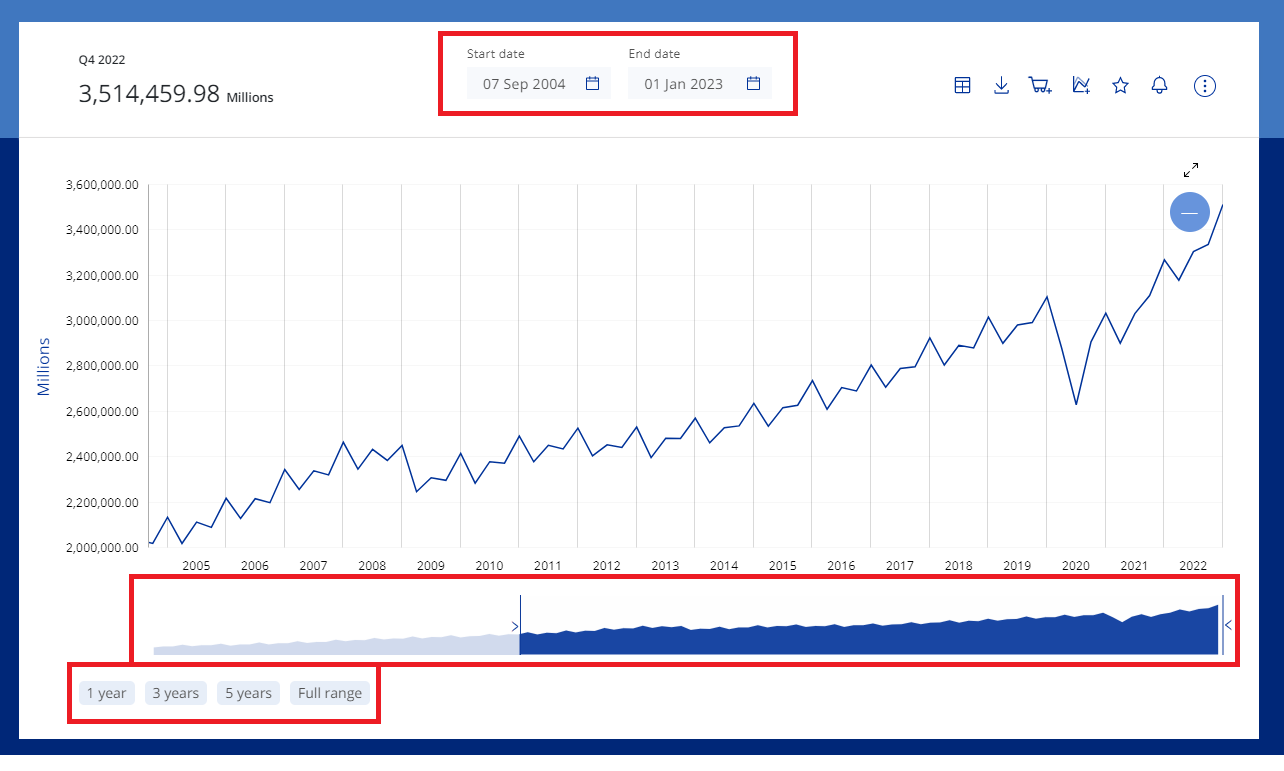Open the table view icon

[x=962, y=86]
